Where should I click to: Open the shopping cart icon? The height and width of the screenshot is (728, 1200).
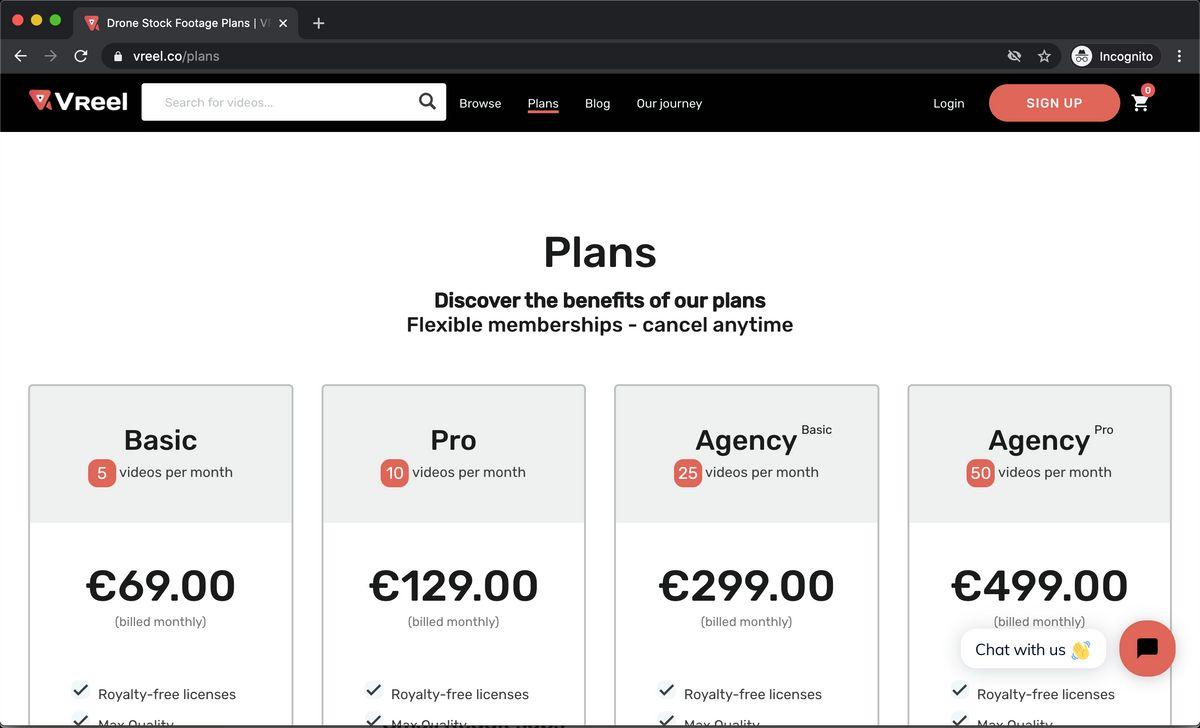coord(1140,102)
